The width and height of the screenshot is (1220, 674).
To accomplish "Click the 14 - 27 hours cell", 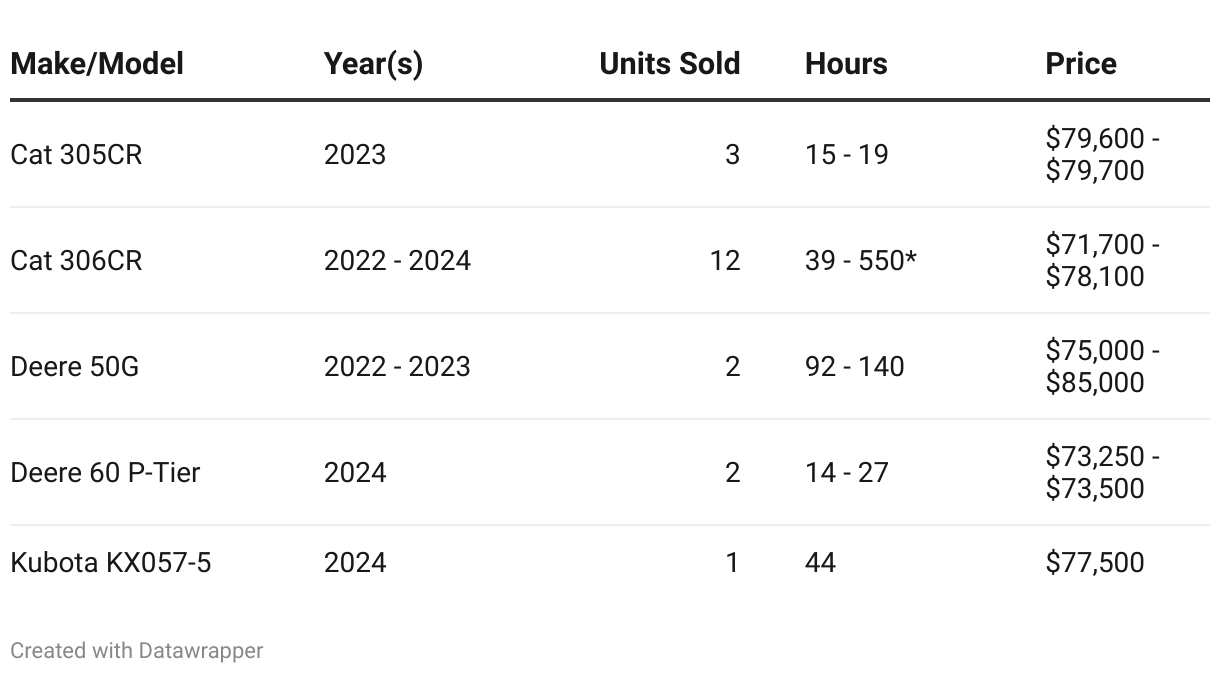I will click(x=847, y=473).
